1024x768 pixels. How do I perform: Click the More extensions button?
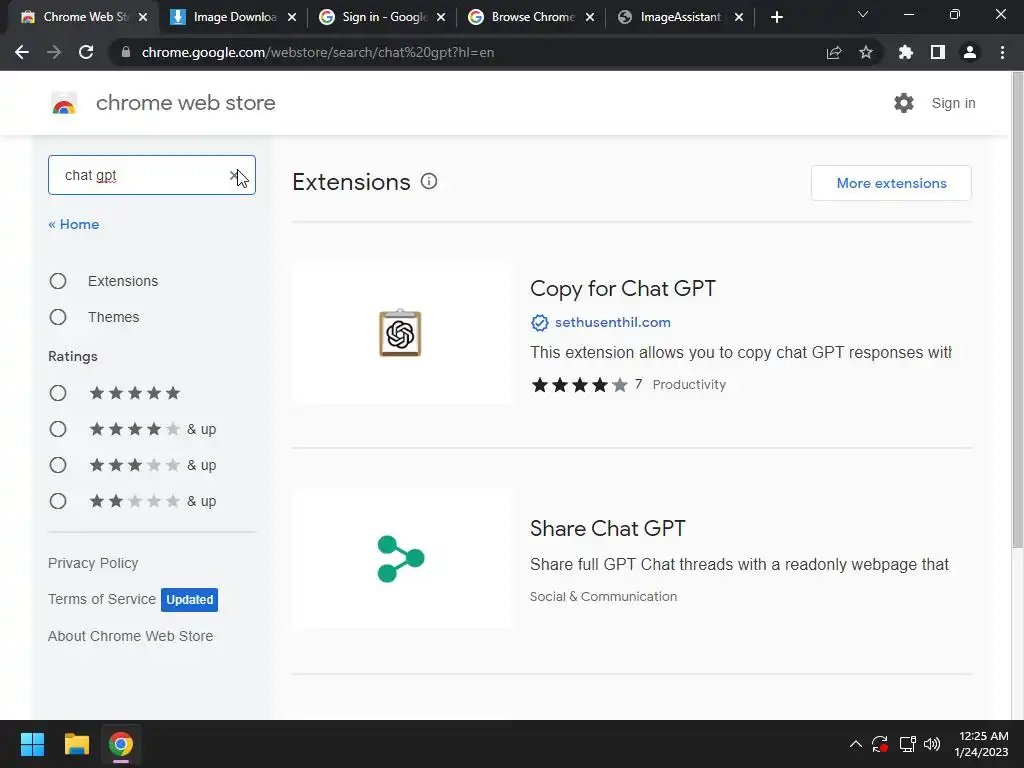[891, 183]
